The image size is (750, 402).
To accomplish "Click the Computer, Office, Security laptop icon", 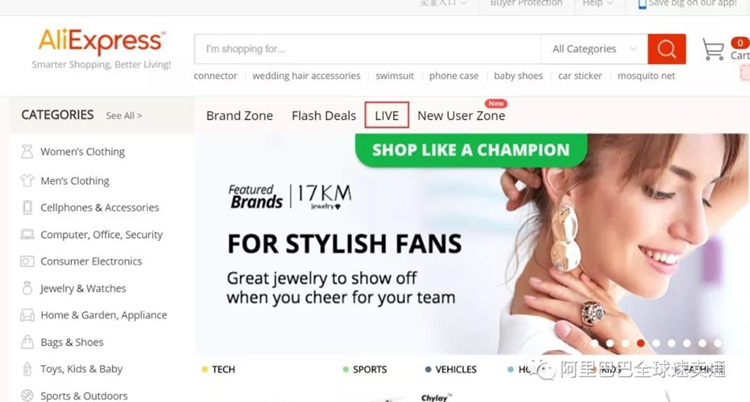I will pos(27,234).
